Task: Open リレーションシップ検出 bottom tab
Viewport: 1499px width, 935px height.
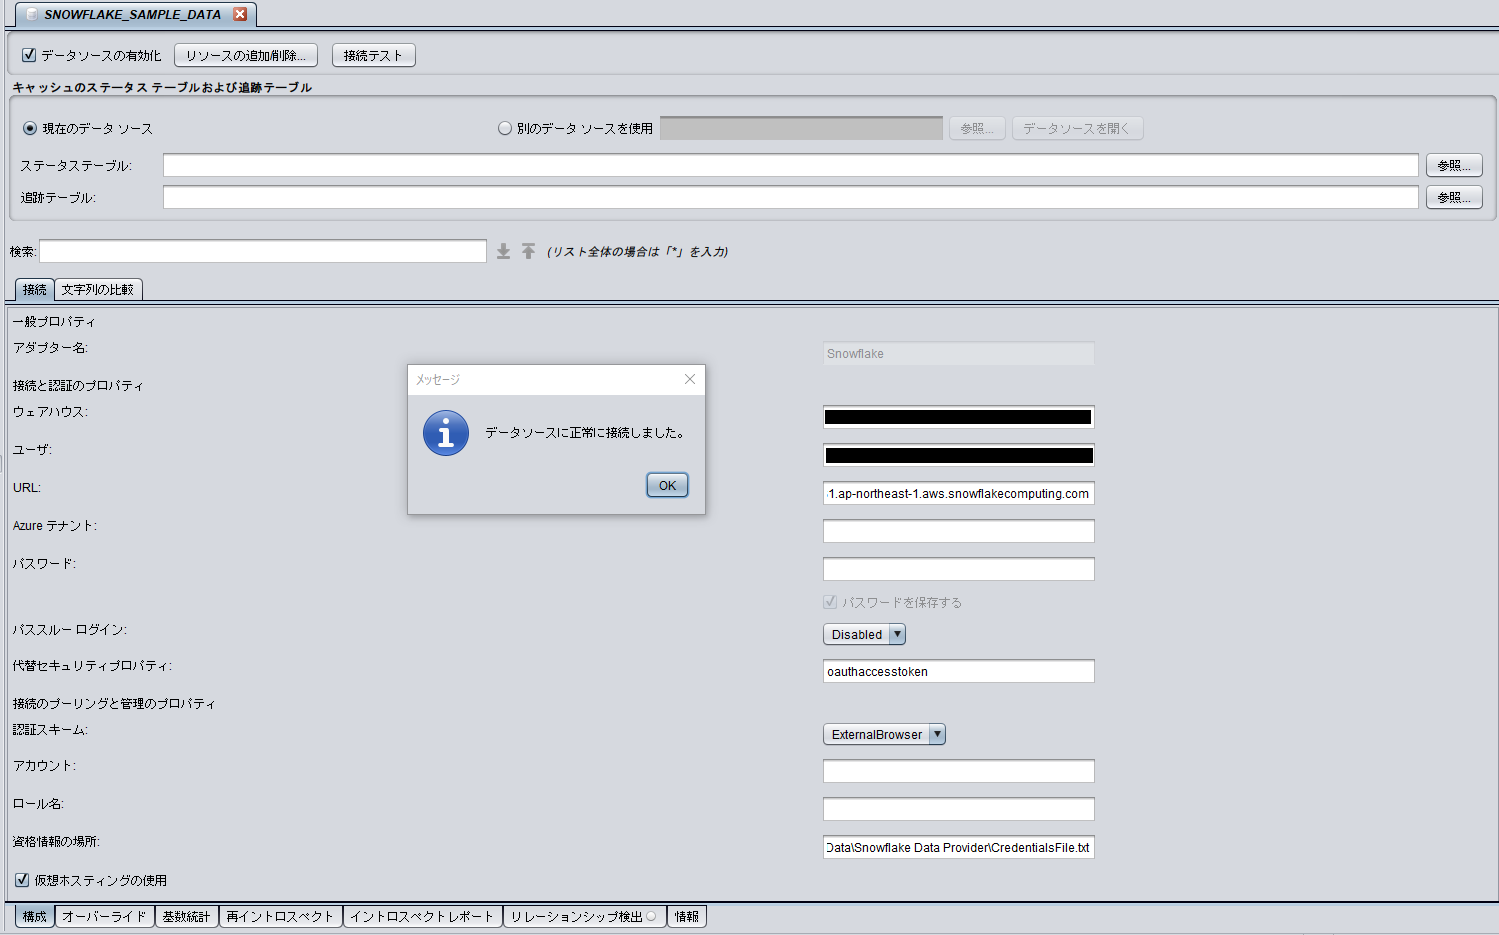Action: pos(585,916)
